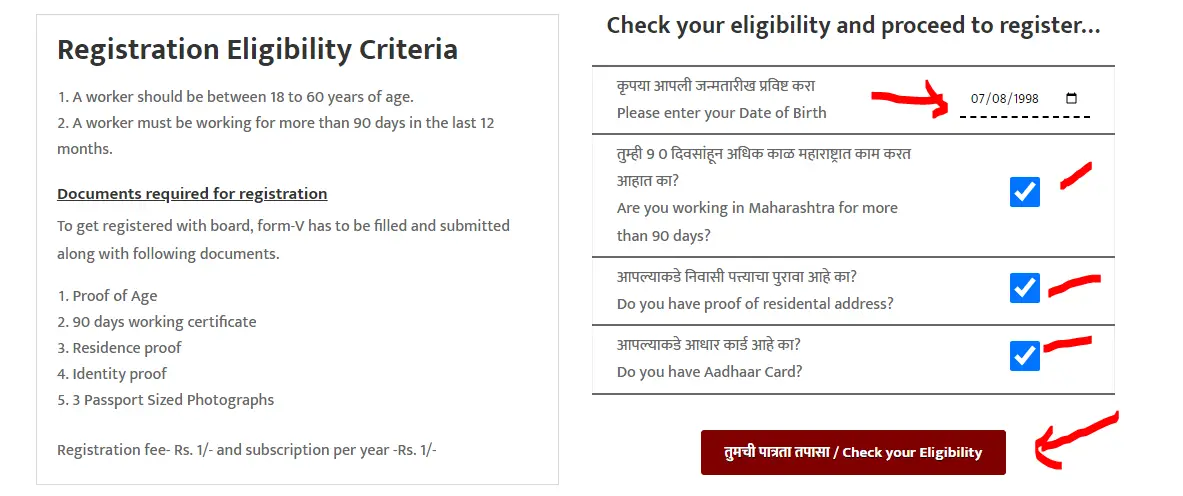Click the Check your Eligibility button
This screenshot has height=496, width=1183.
pyautogui.click(x=853, y=452)
